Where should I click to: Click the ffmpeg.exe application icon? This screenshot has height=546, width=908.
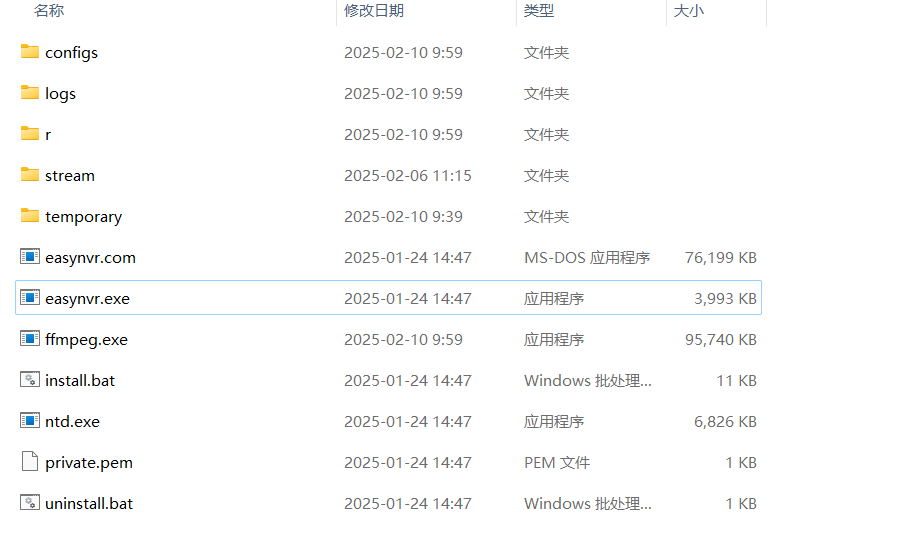click(30, 339)
